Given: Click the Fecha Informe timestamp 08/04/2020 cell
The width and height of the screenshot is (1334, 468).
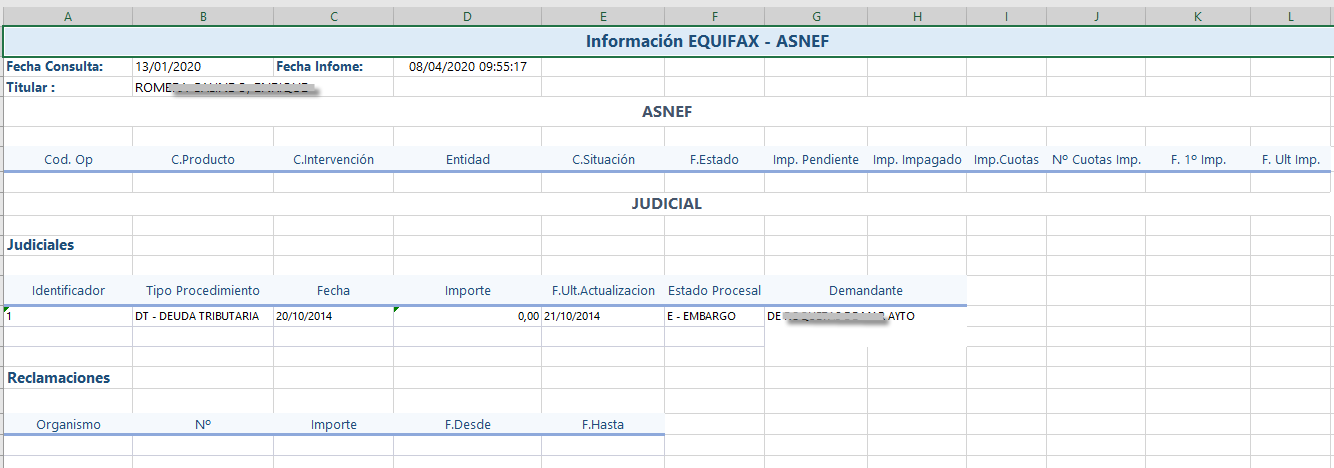Looking at the screenshot, I should click(x=468, y=67).
